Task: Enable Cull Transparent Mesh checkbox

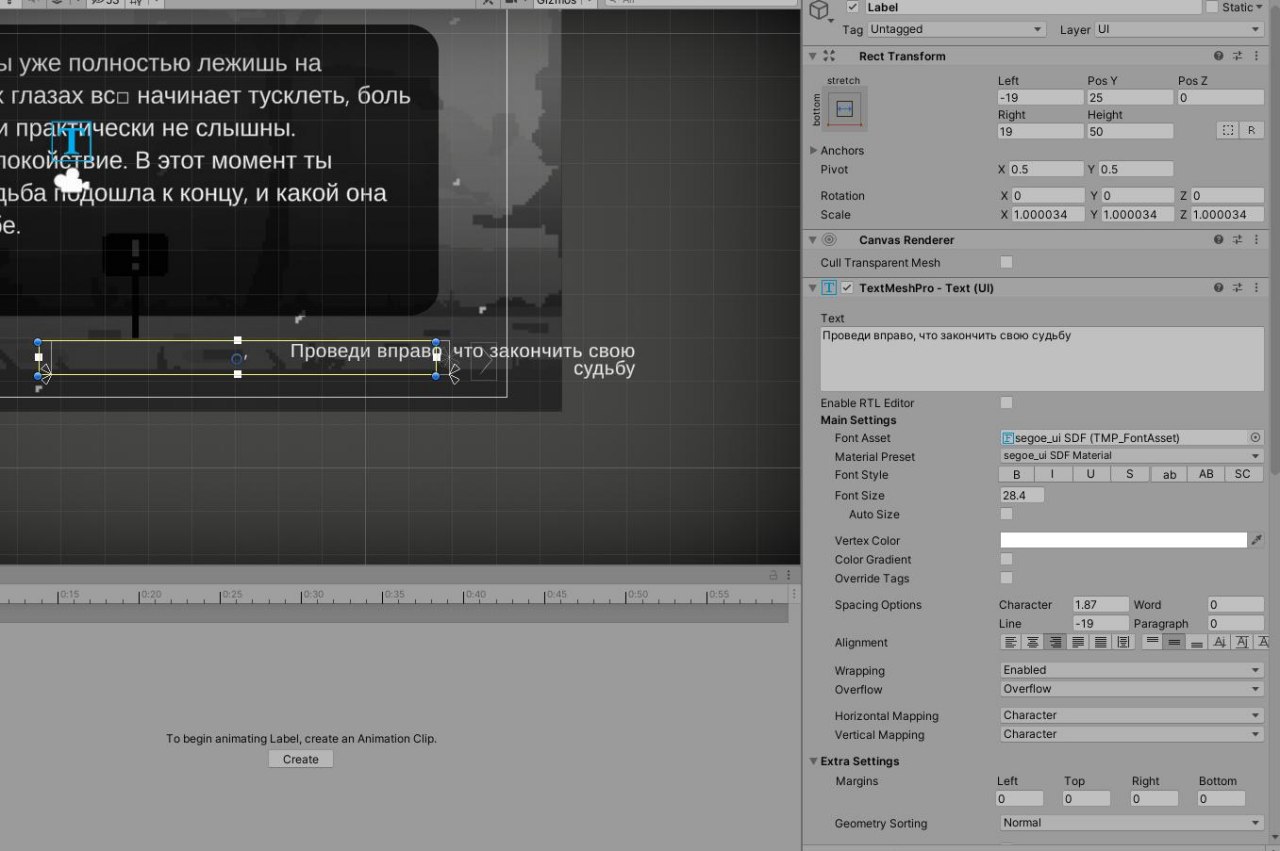Action: pyautogui.click(x=1006, y=262)
